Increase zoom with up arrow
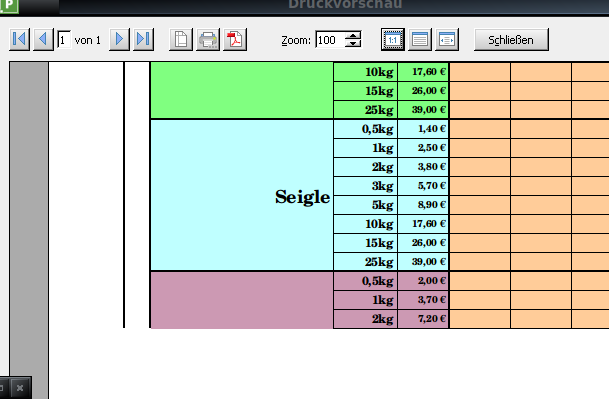The width and height of the screenshot is (609, 399). (x=353, y=35)
